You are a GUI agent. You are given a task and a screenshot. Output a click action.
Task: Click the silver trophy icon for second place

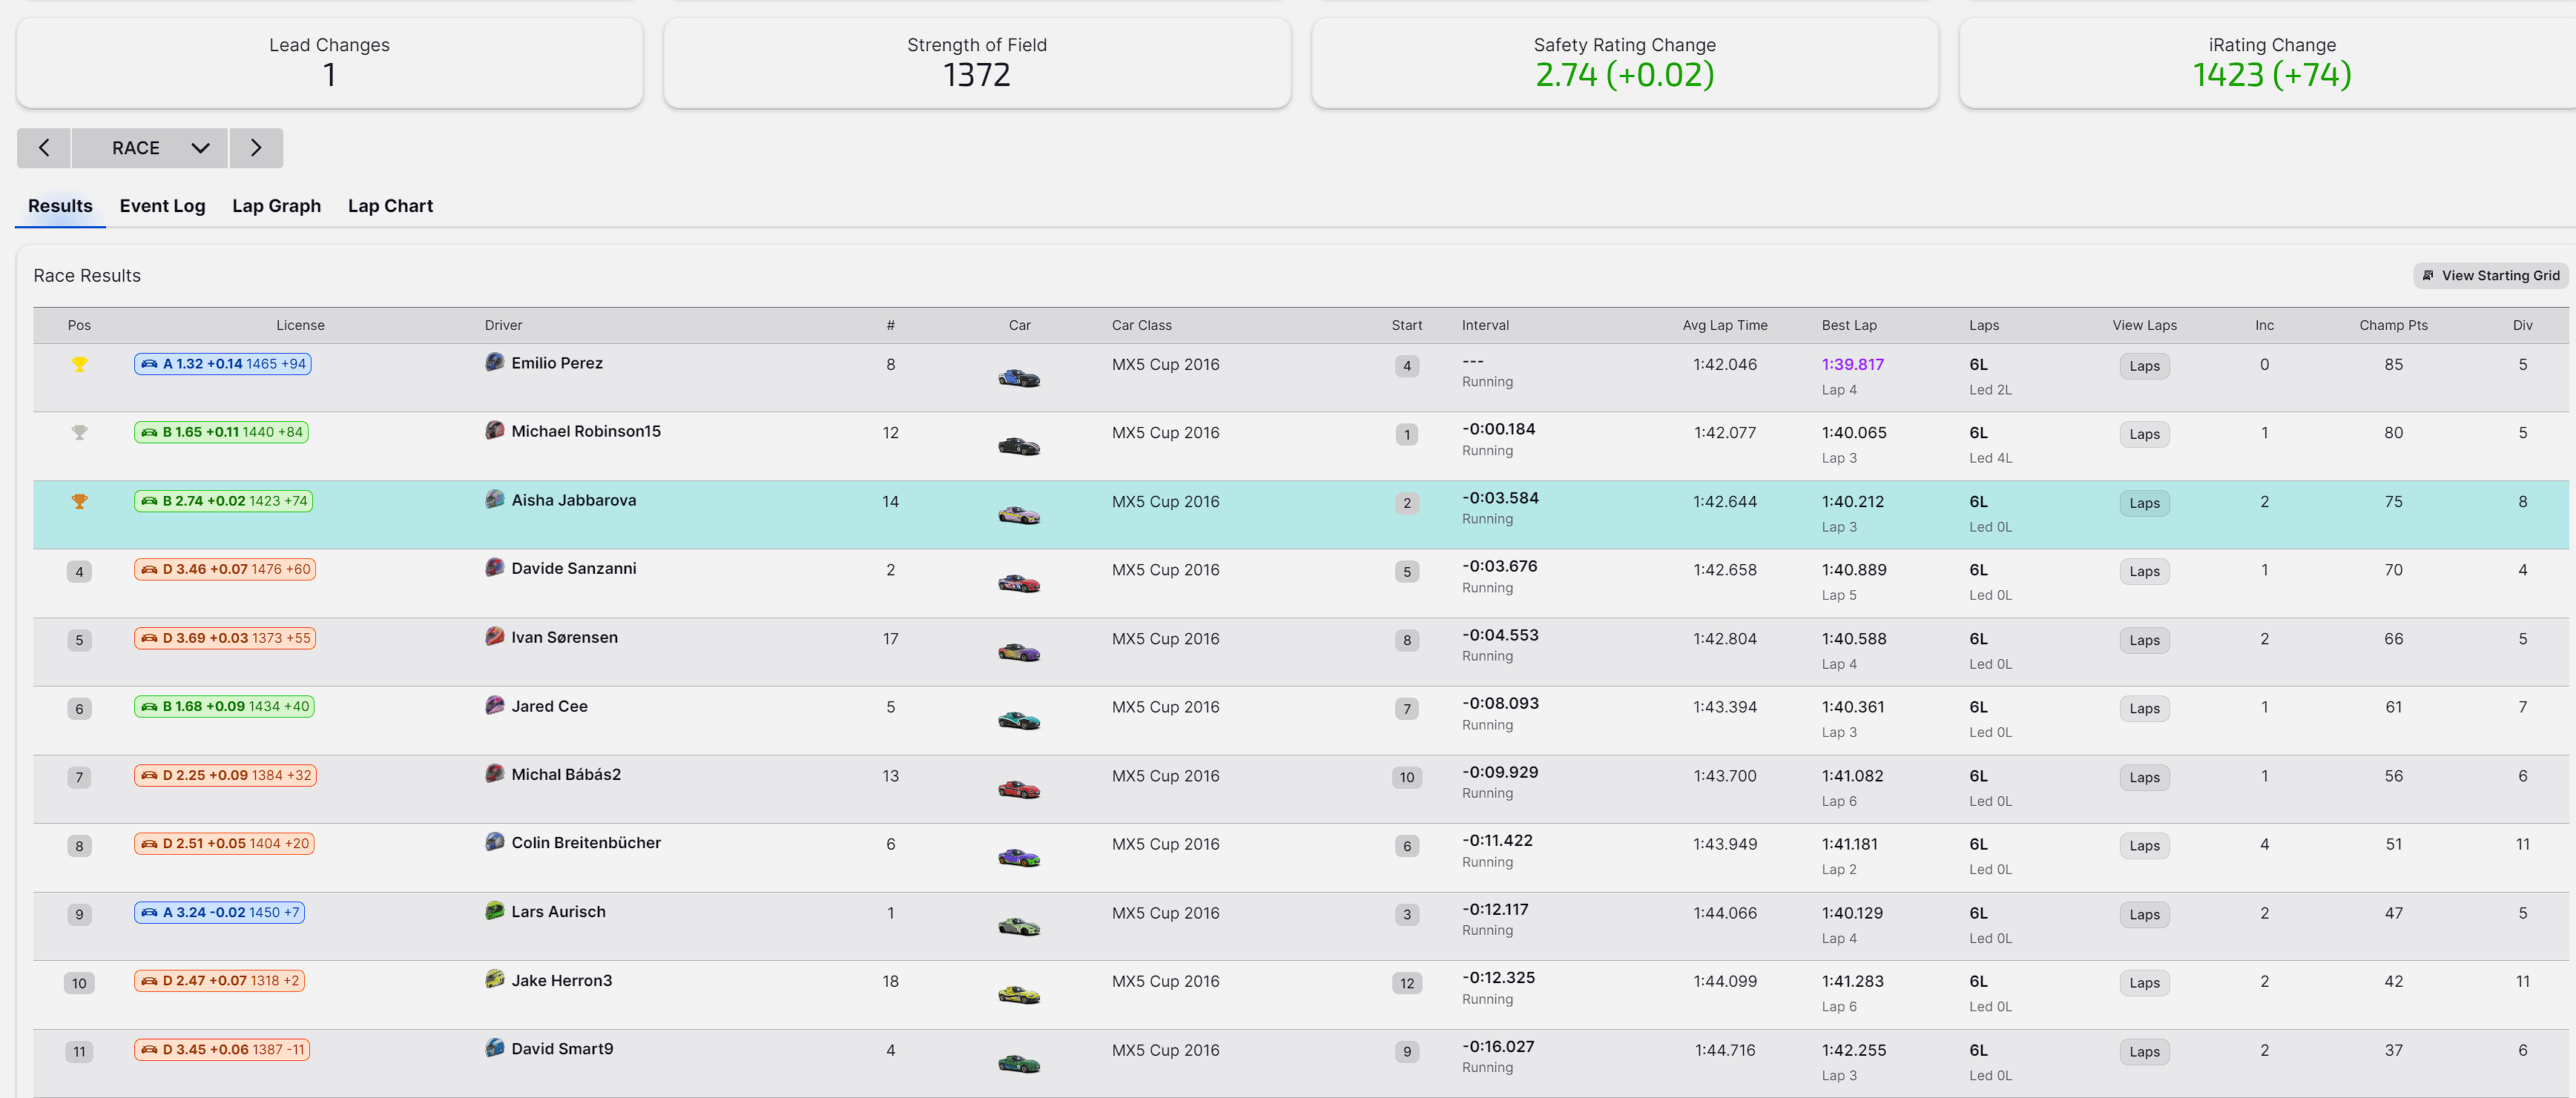[79, 433]
